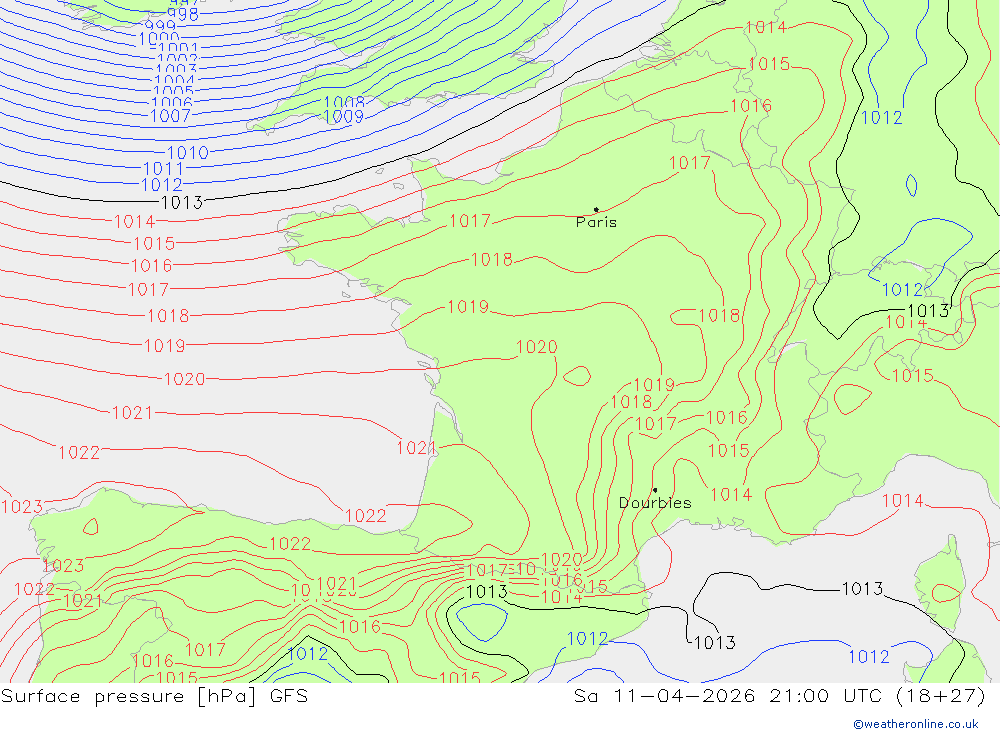
Task: Click the blue 1006 isobar label
Action: 172,103
